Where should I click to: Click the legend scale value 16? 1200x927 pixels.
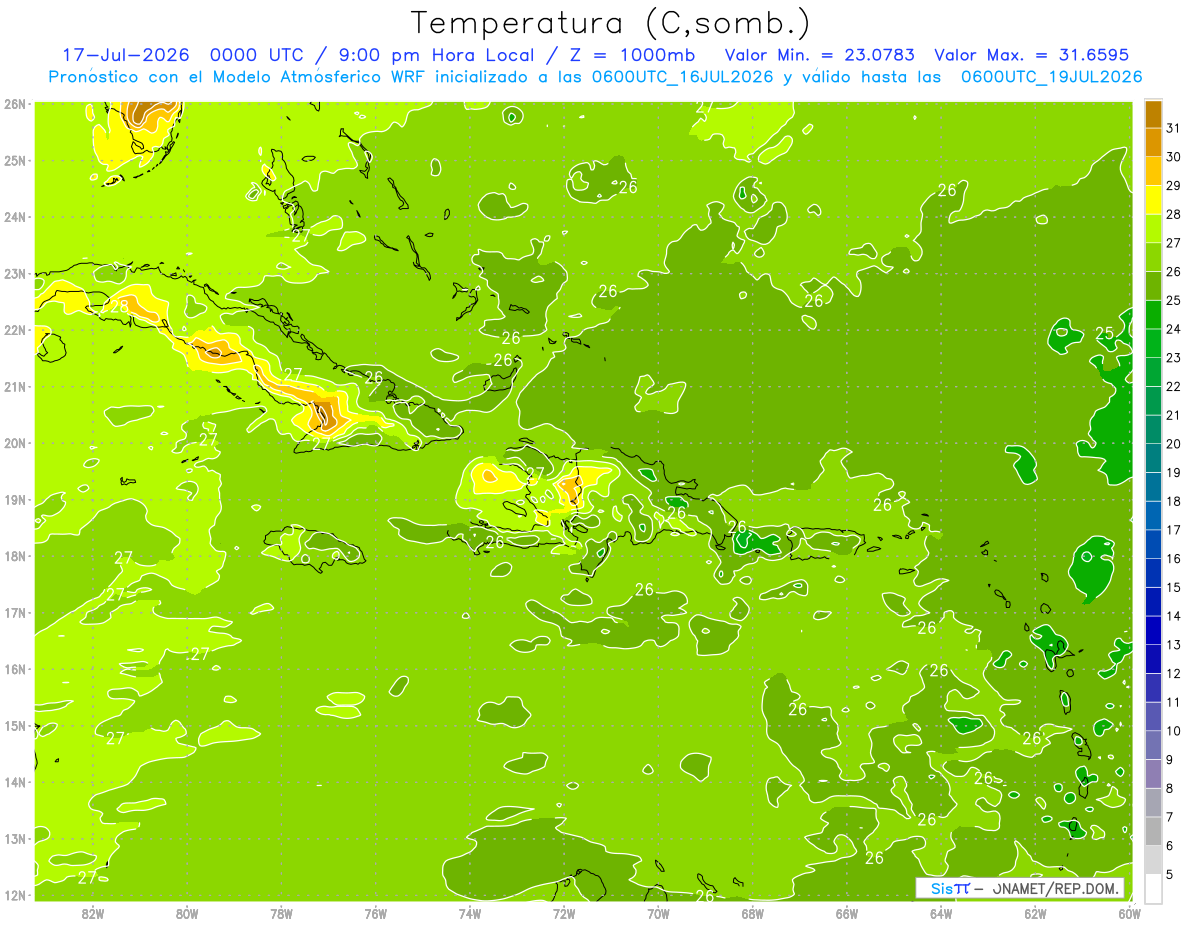[1173, 559]
